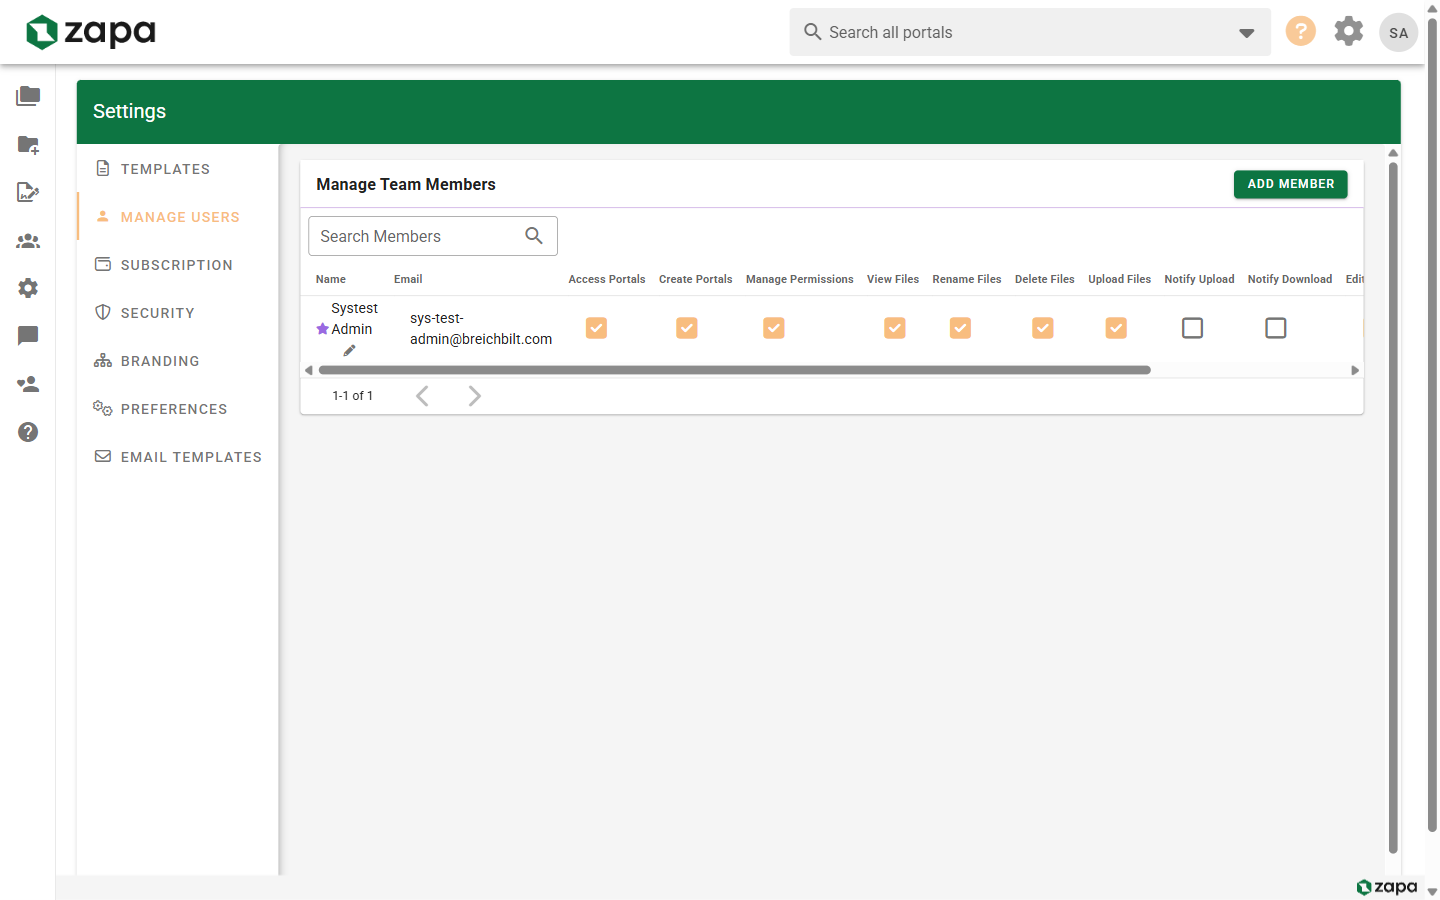Viewport: 1440px width, 900px height.
Task: Click the settings panel vertical scrollbar
Action: coord(1393,508)
